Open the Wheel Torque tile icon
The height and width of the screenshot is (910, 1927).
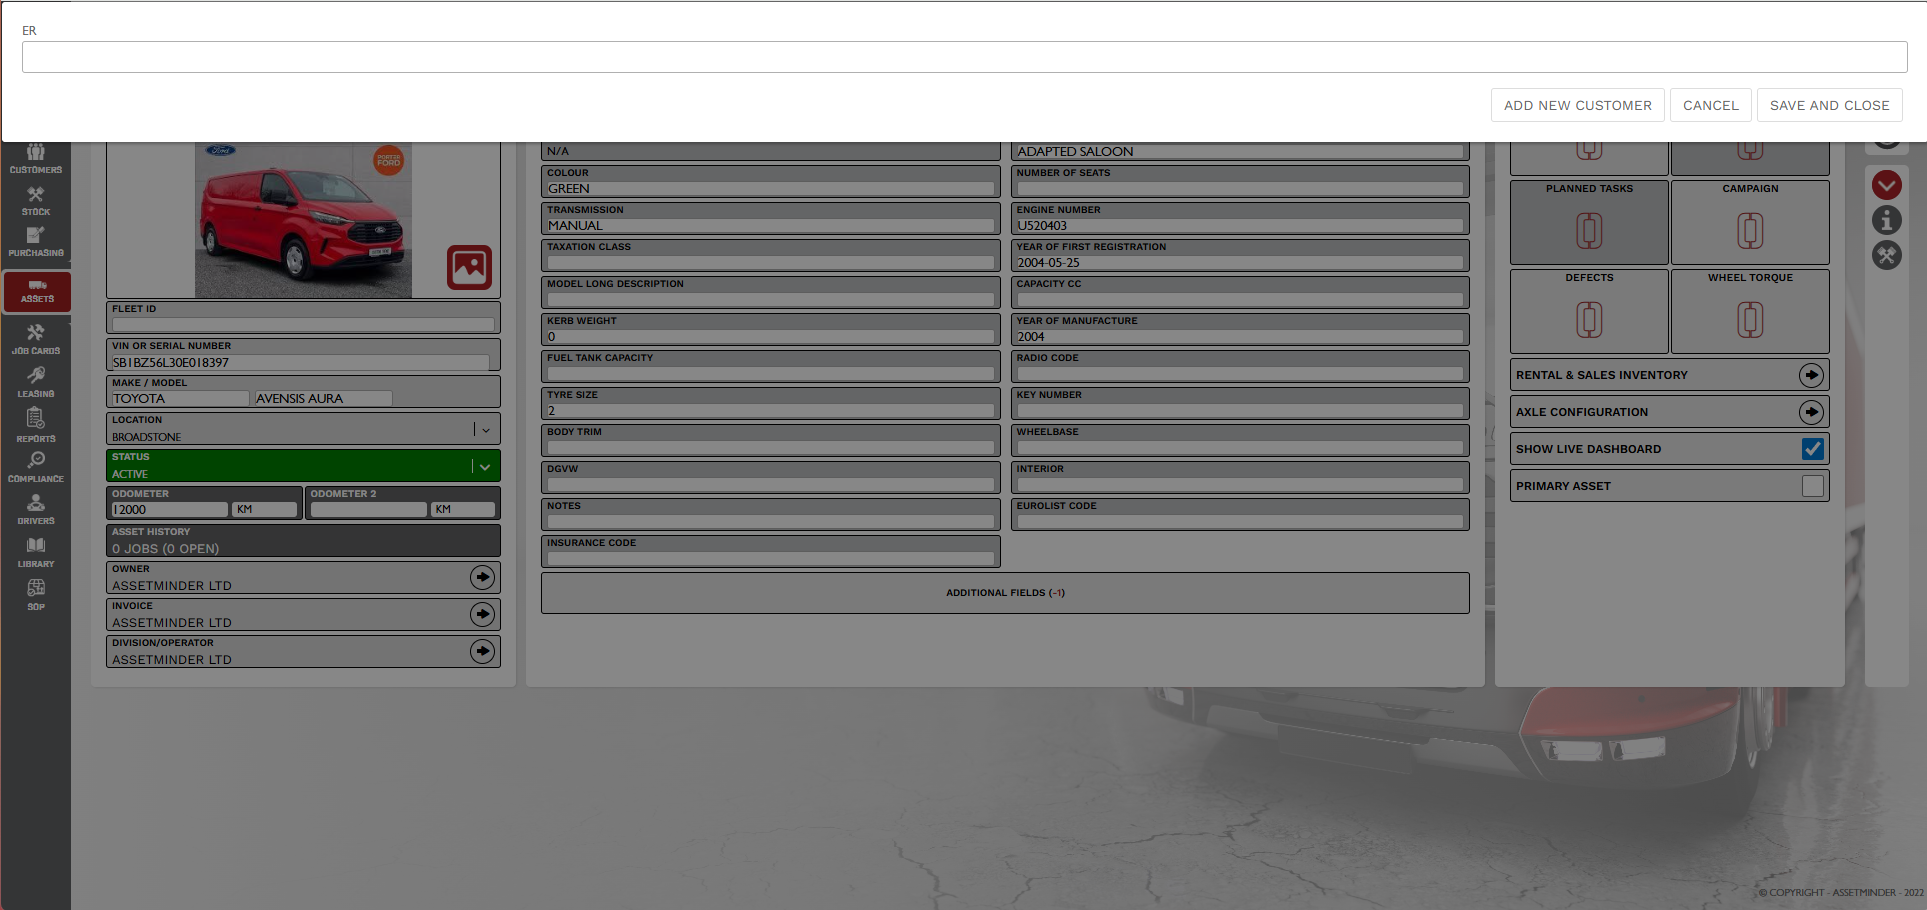pos(1749,320)
